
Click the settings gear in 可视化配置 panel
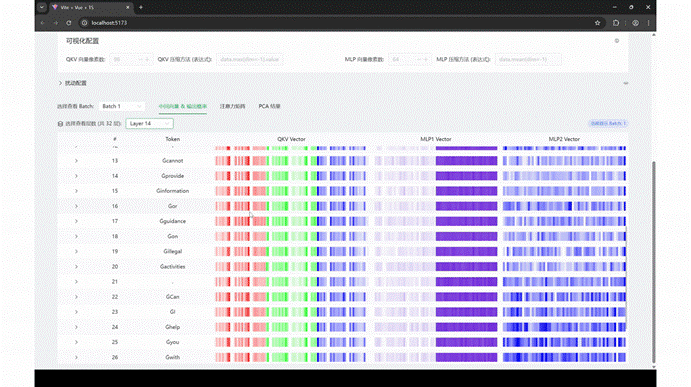pos(617,41)
